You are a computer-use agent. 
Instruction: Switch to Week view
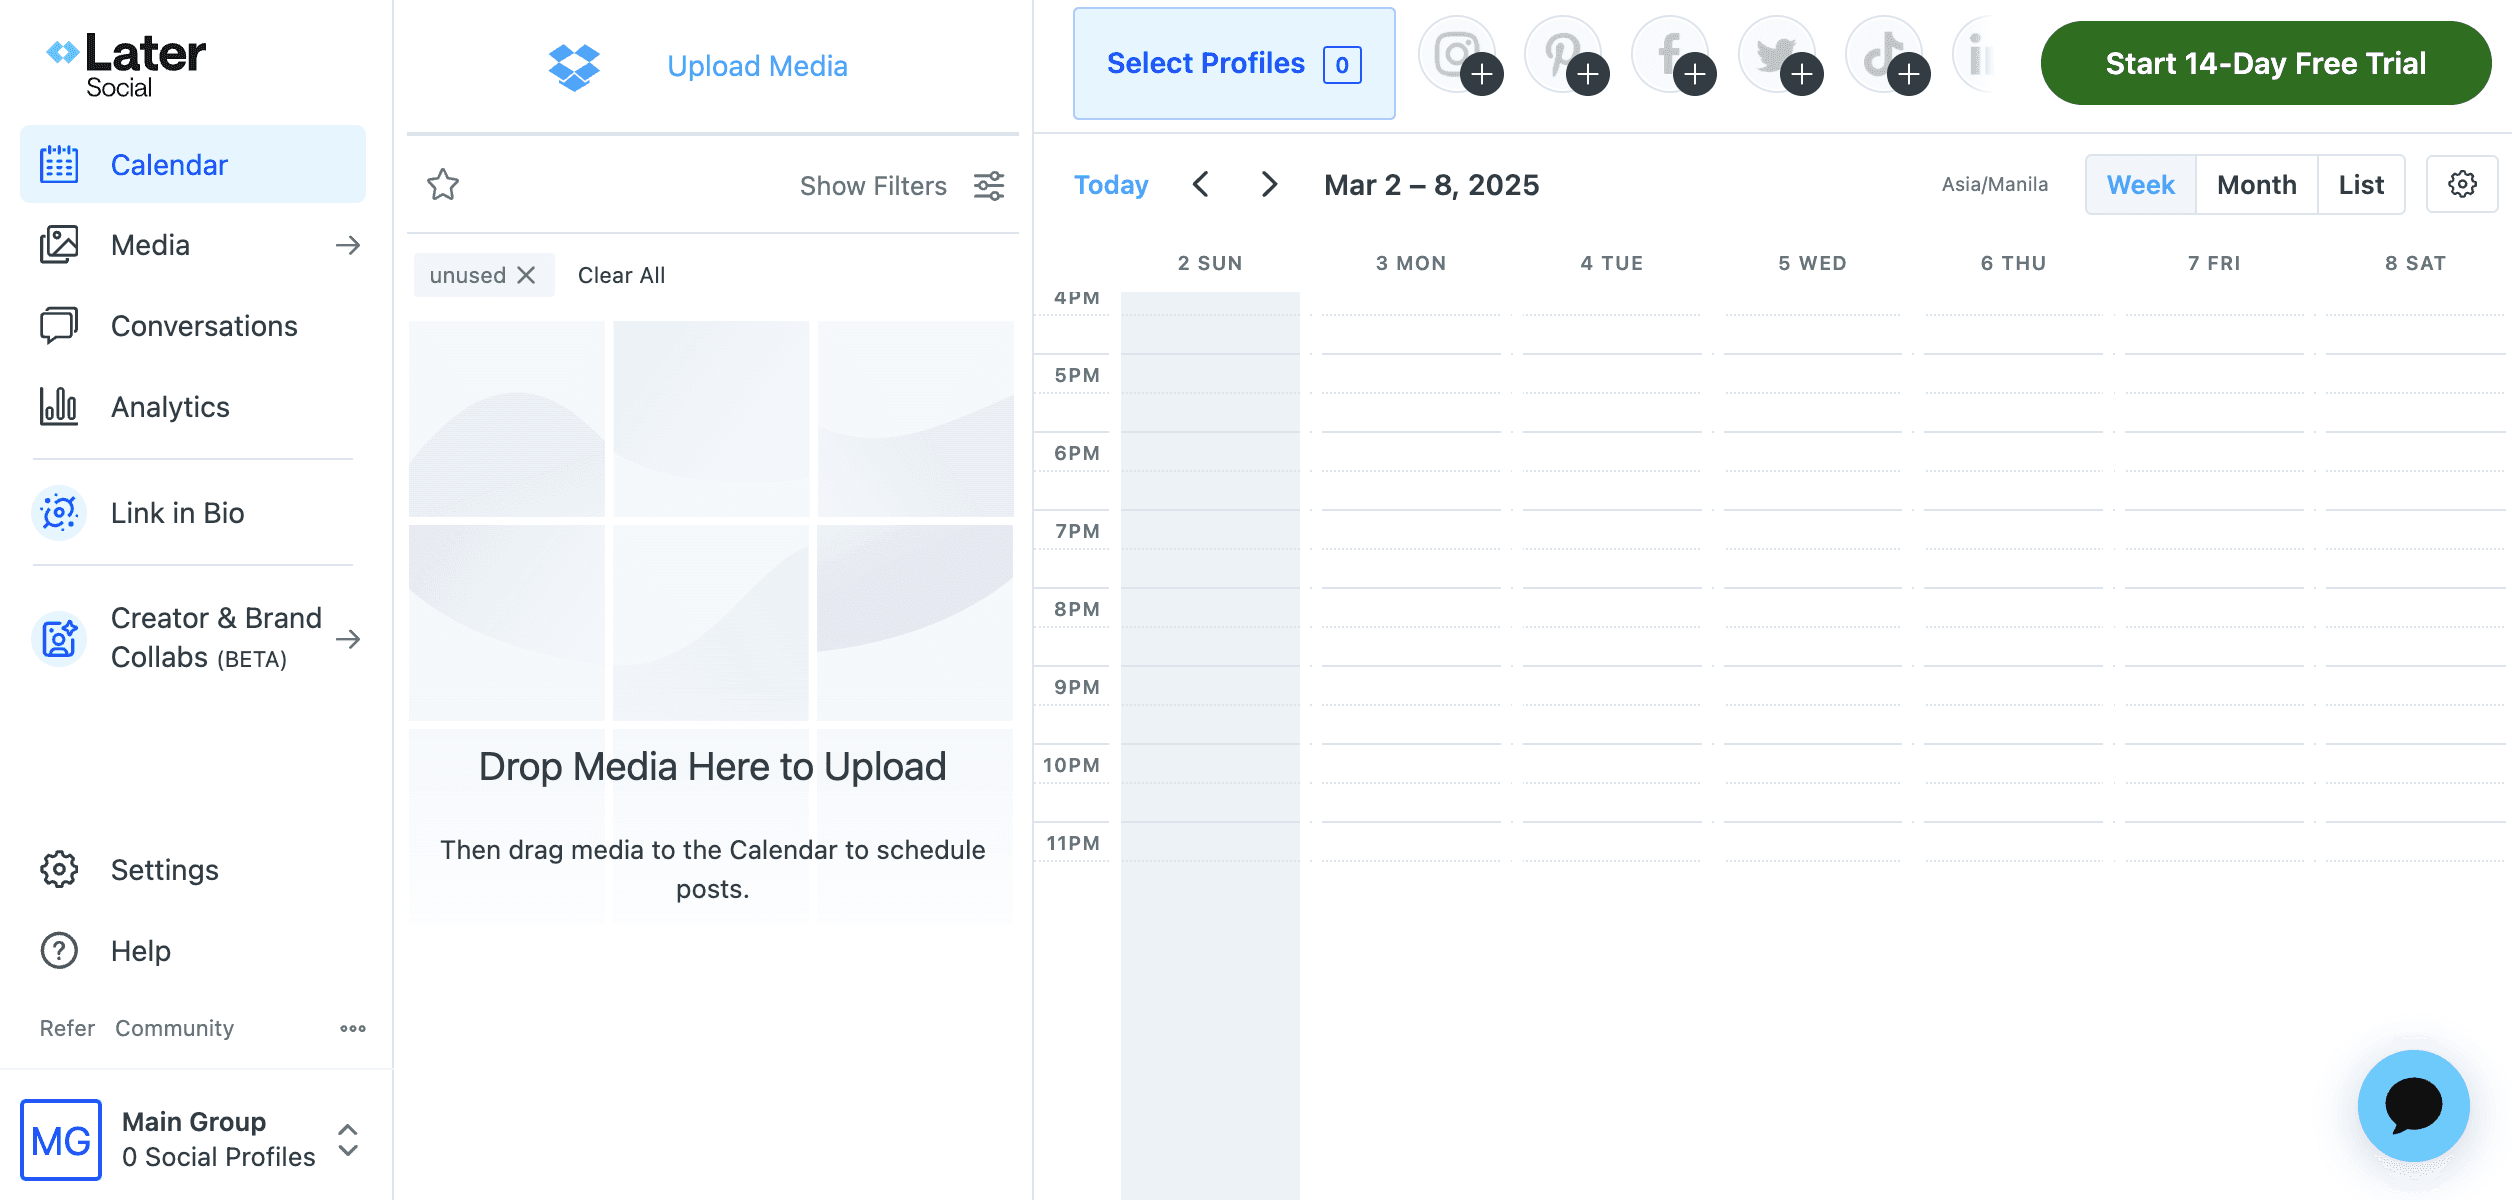point(2141,185)
